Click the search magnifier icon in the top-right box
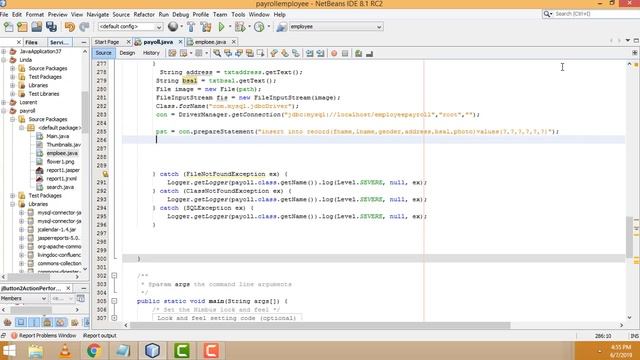This screenshot has width=640, height=360. 547,14
